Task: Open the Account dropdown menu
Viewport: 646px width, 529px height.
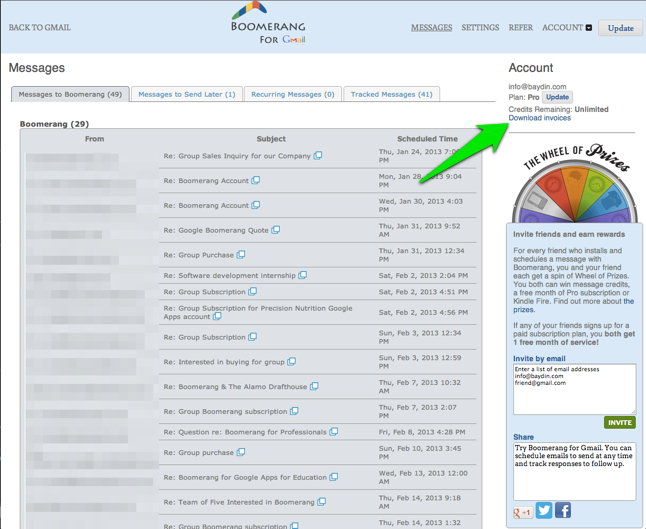Action: (x=567, y=28)
